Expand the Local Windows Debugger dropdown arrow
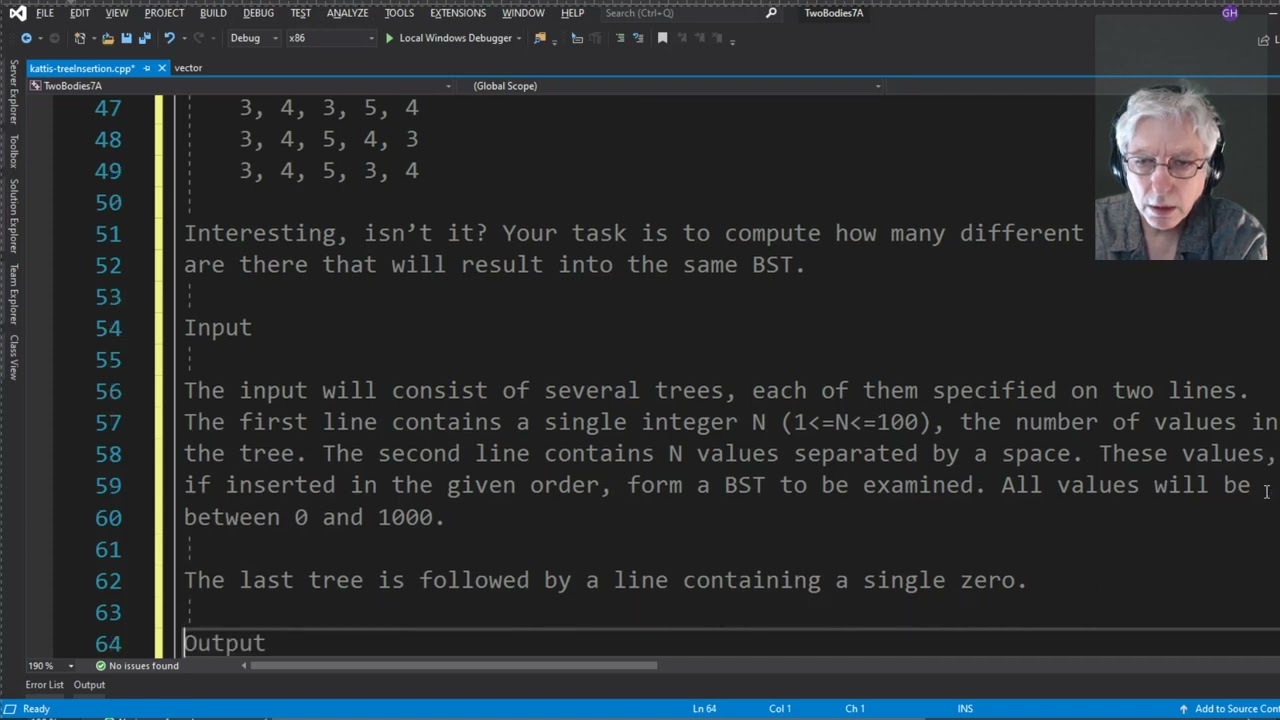The height and width of the screenshot is (720, 1280). (x=519, y=38)
